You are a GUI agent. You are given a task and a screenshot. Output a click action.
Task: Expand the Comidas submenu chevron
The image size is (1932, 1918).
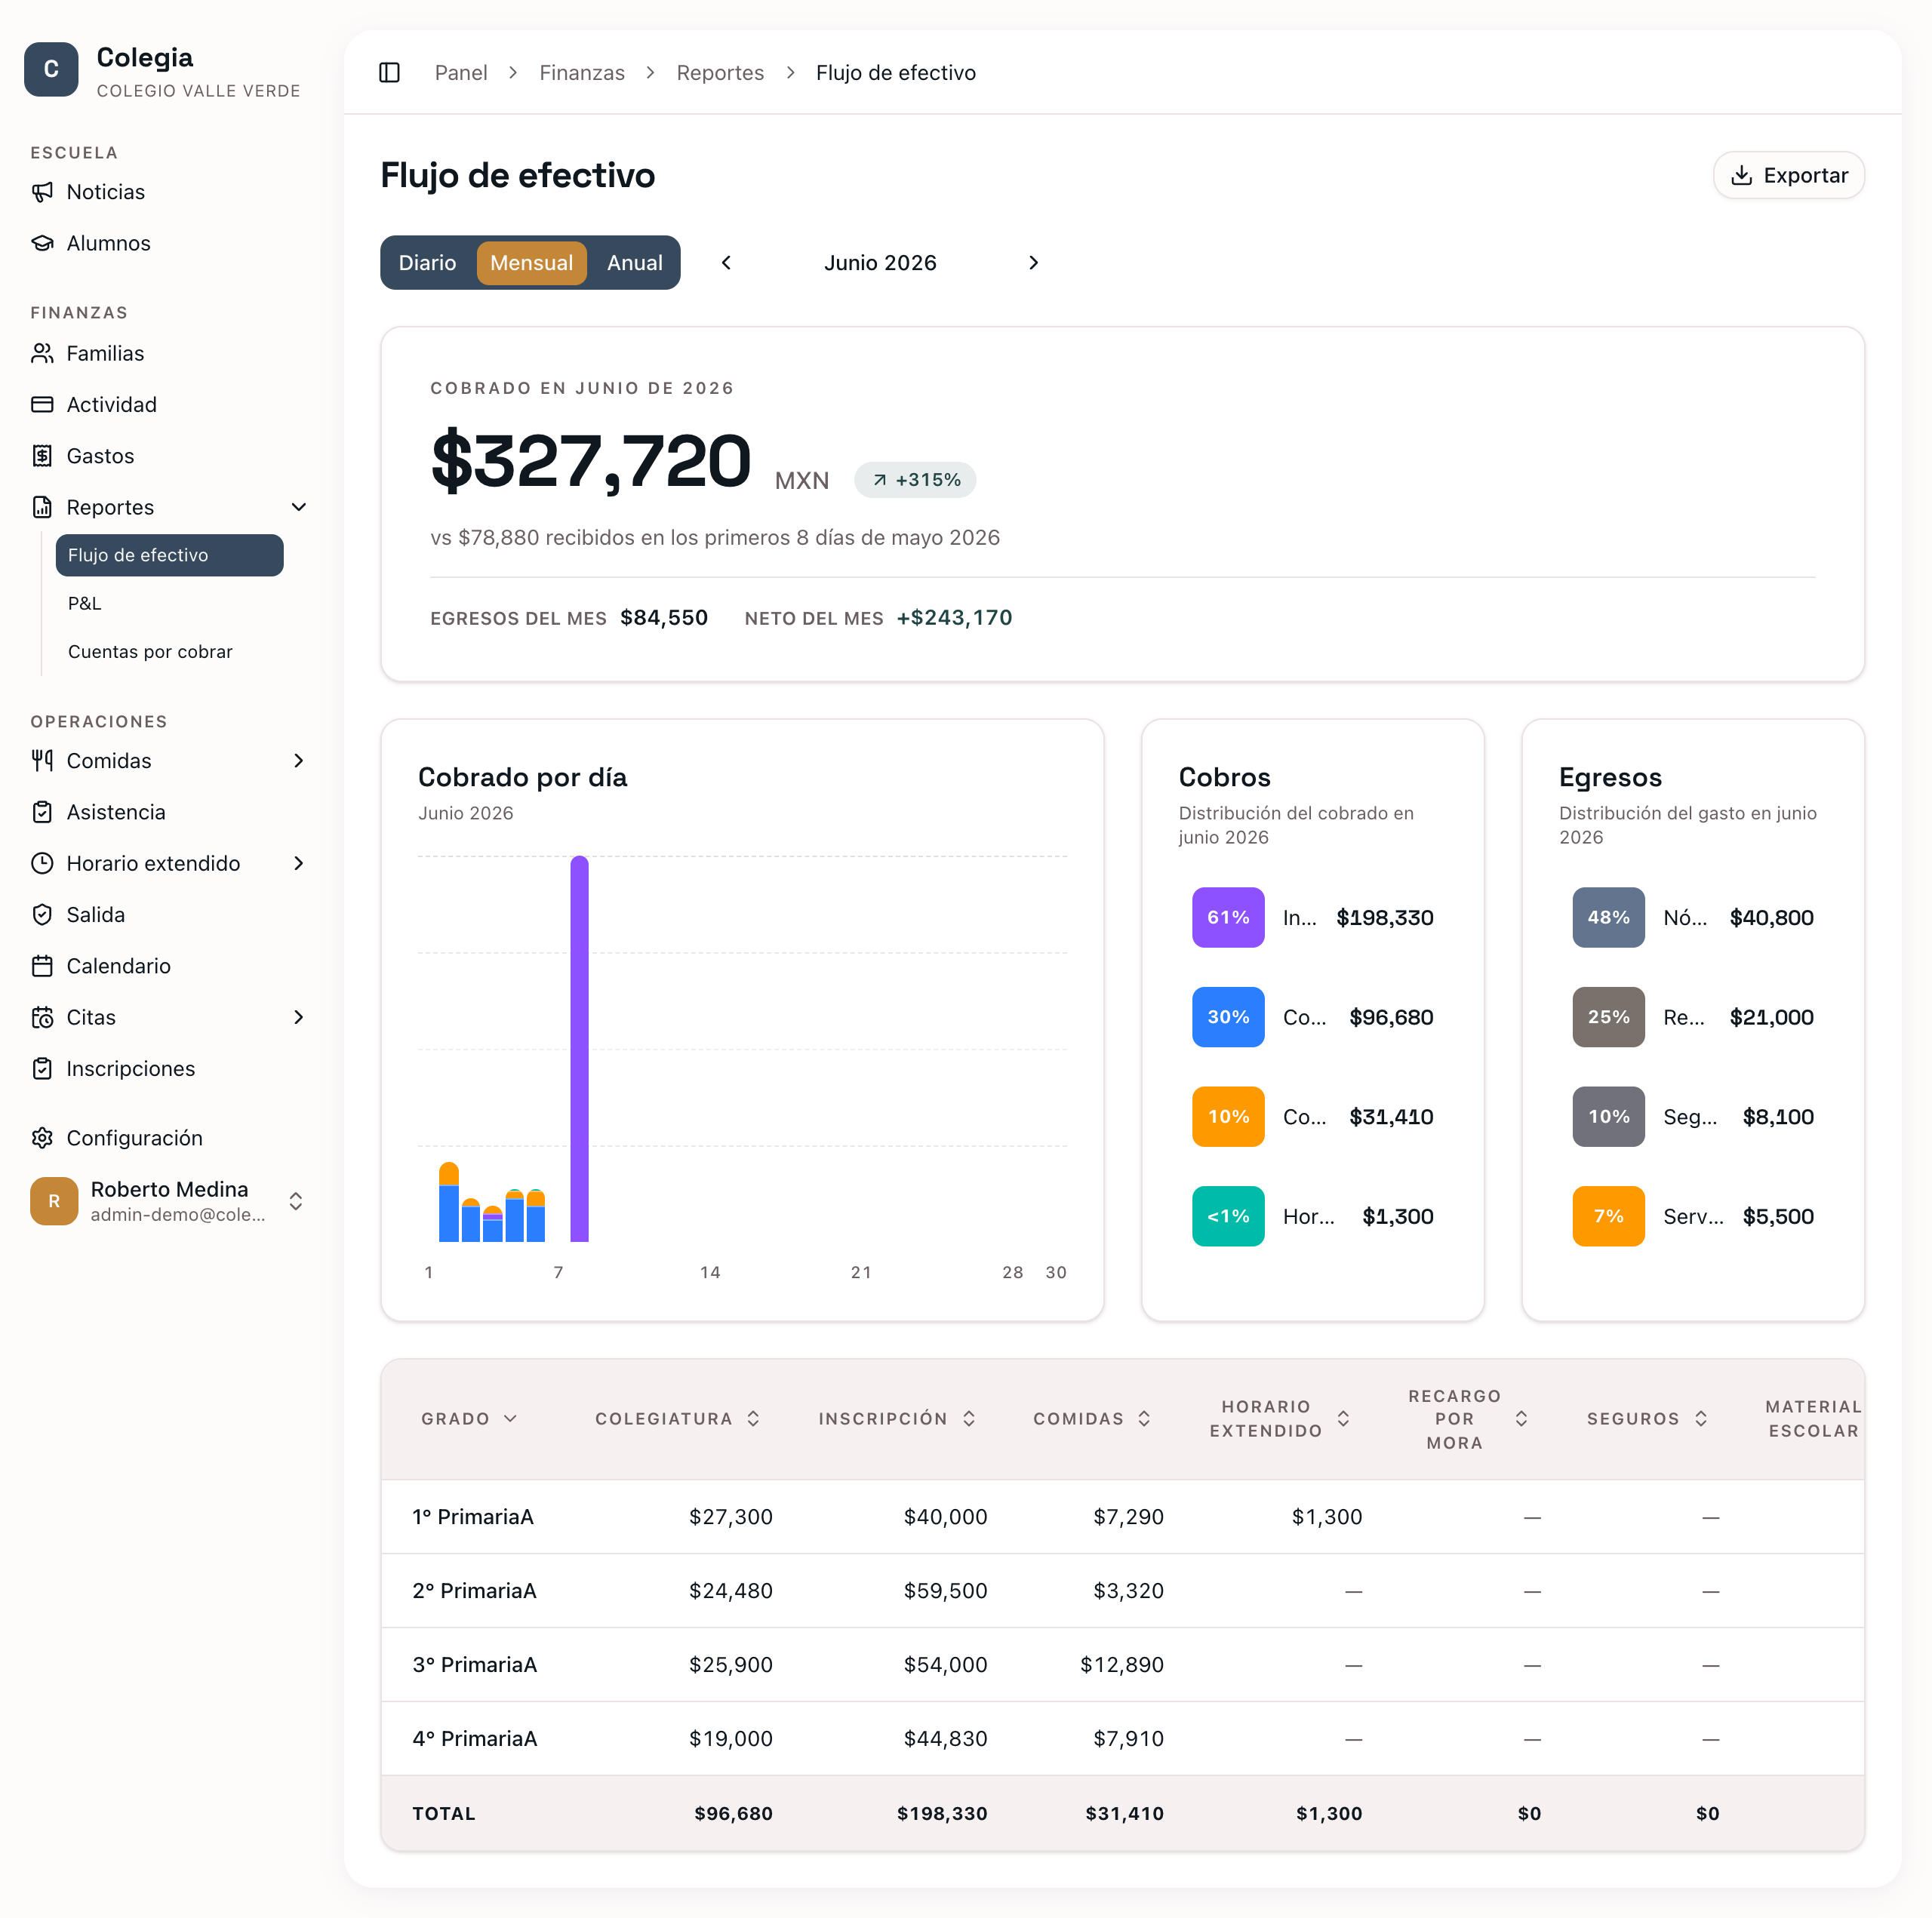(298, 761)
